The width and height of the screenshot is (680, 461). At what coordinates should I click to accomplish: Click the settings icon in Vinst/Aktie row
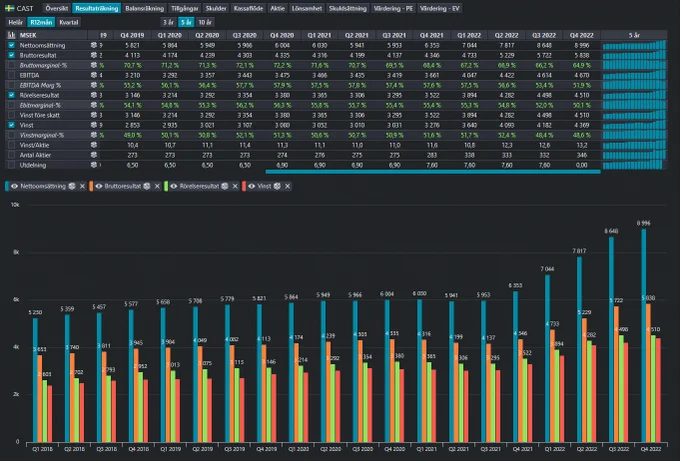coord(94,145)
